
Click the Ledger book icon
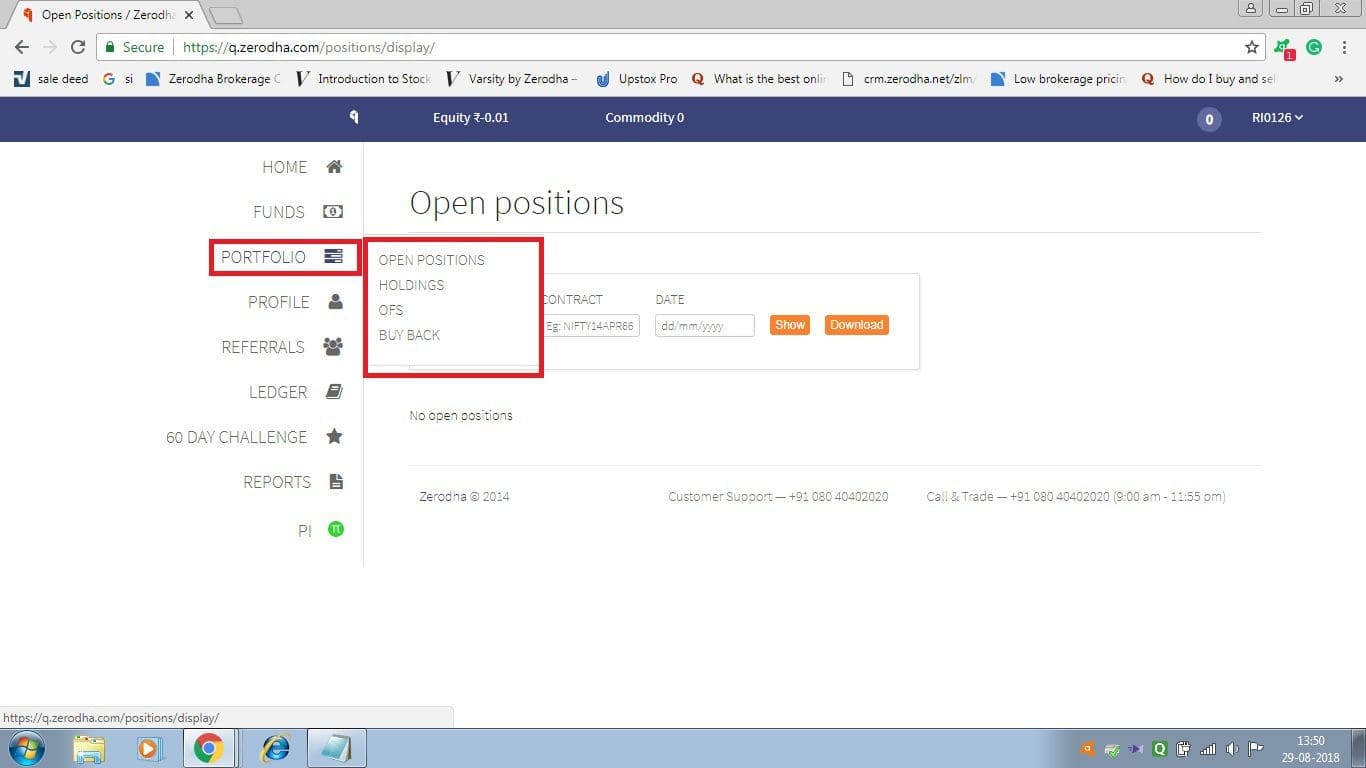tap(335, 392)
